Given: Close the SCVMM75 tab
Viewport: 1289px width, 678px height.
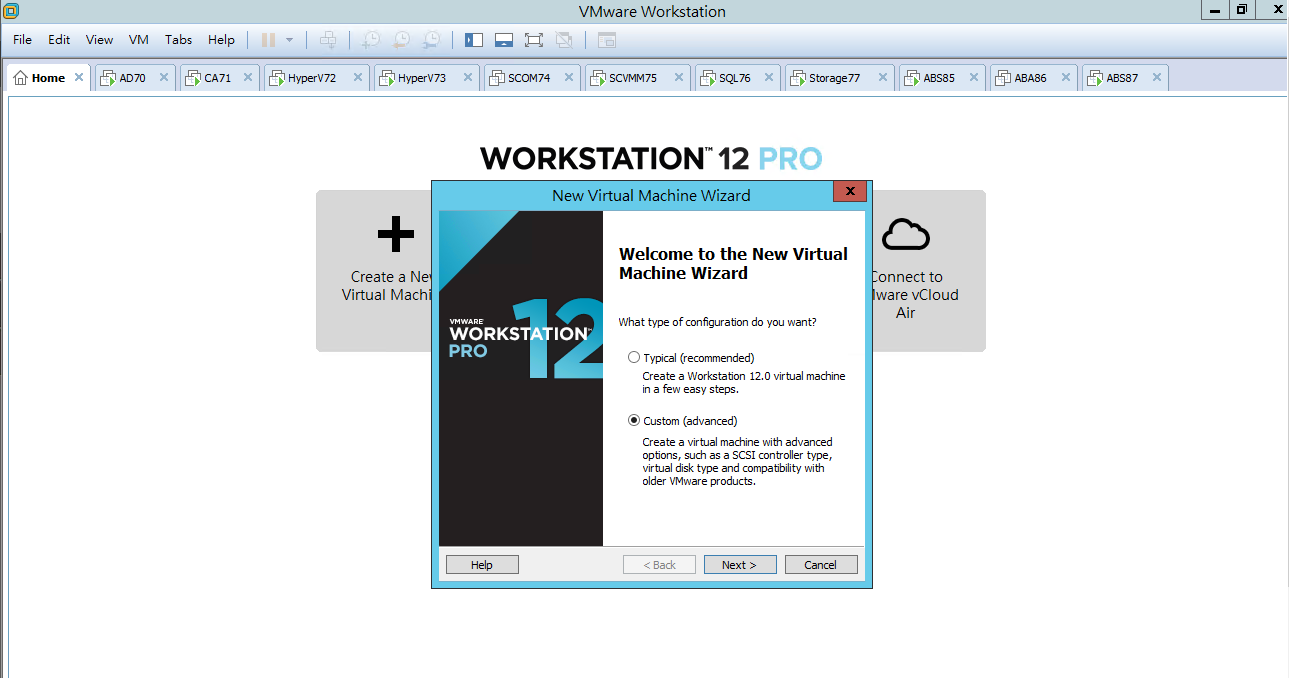Looking at the screenshot, I should pos(679,77).
